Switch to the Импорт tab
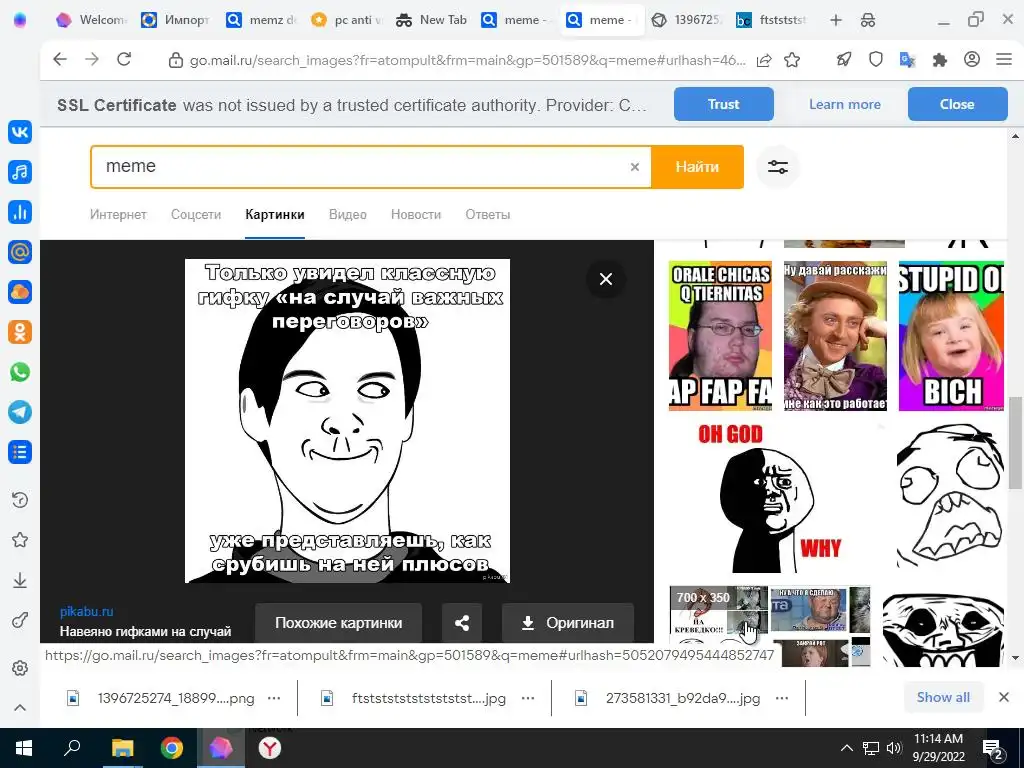This screenshot has height=768, width=1024. [176, 20]
